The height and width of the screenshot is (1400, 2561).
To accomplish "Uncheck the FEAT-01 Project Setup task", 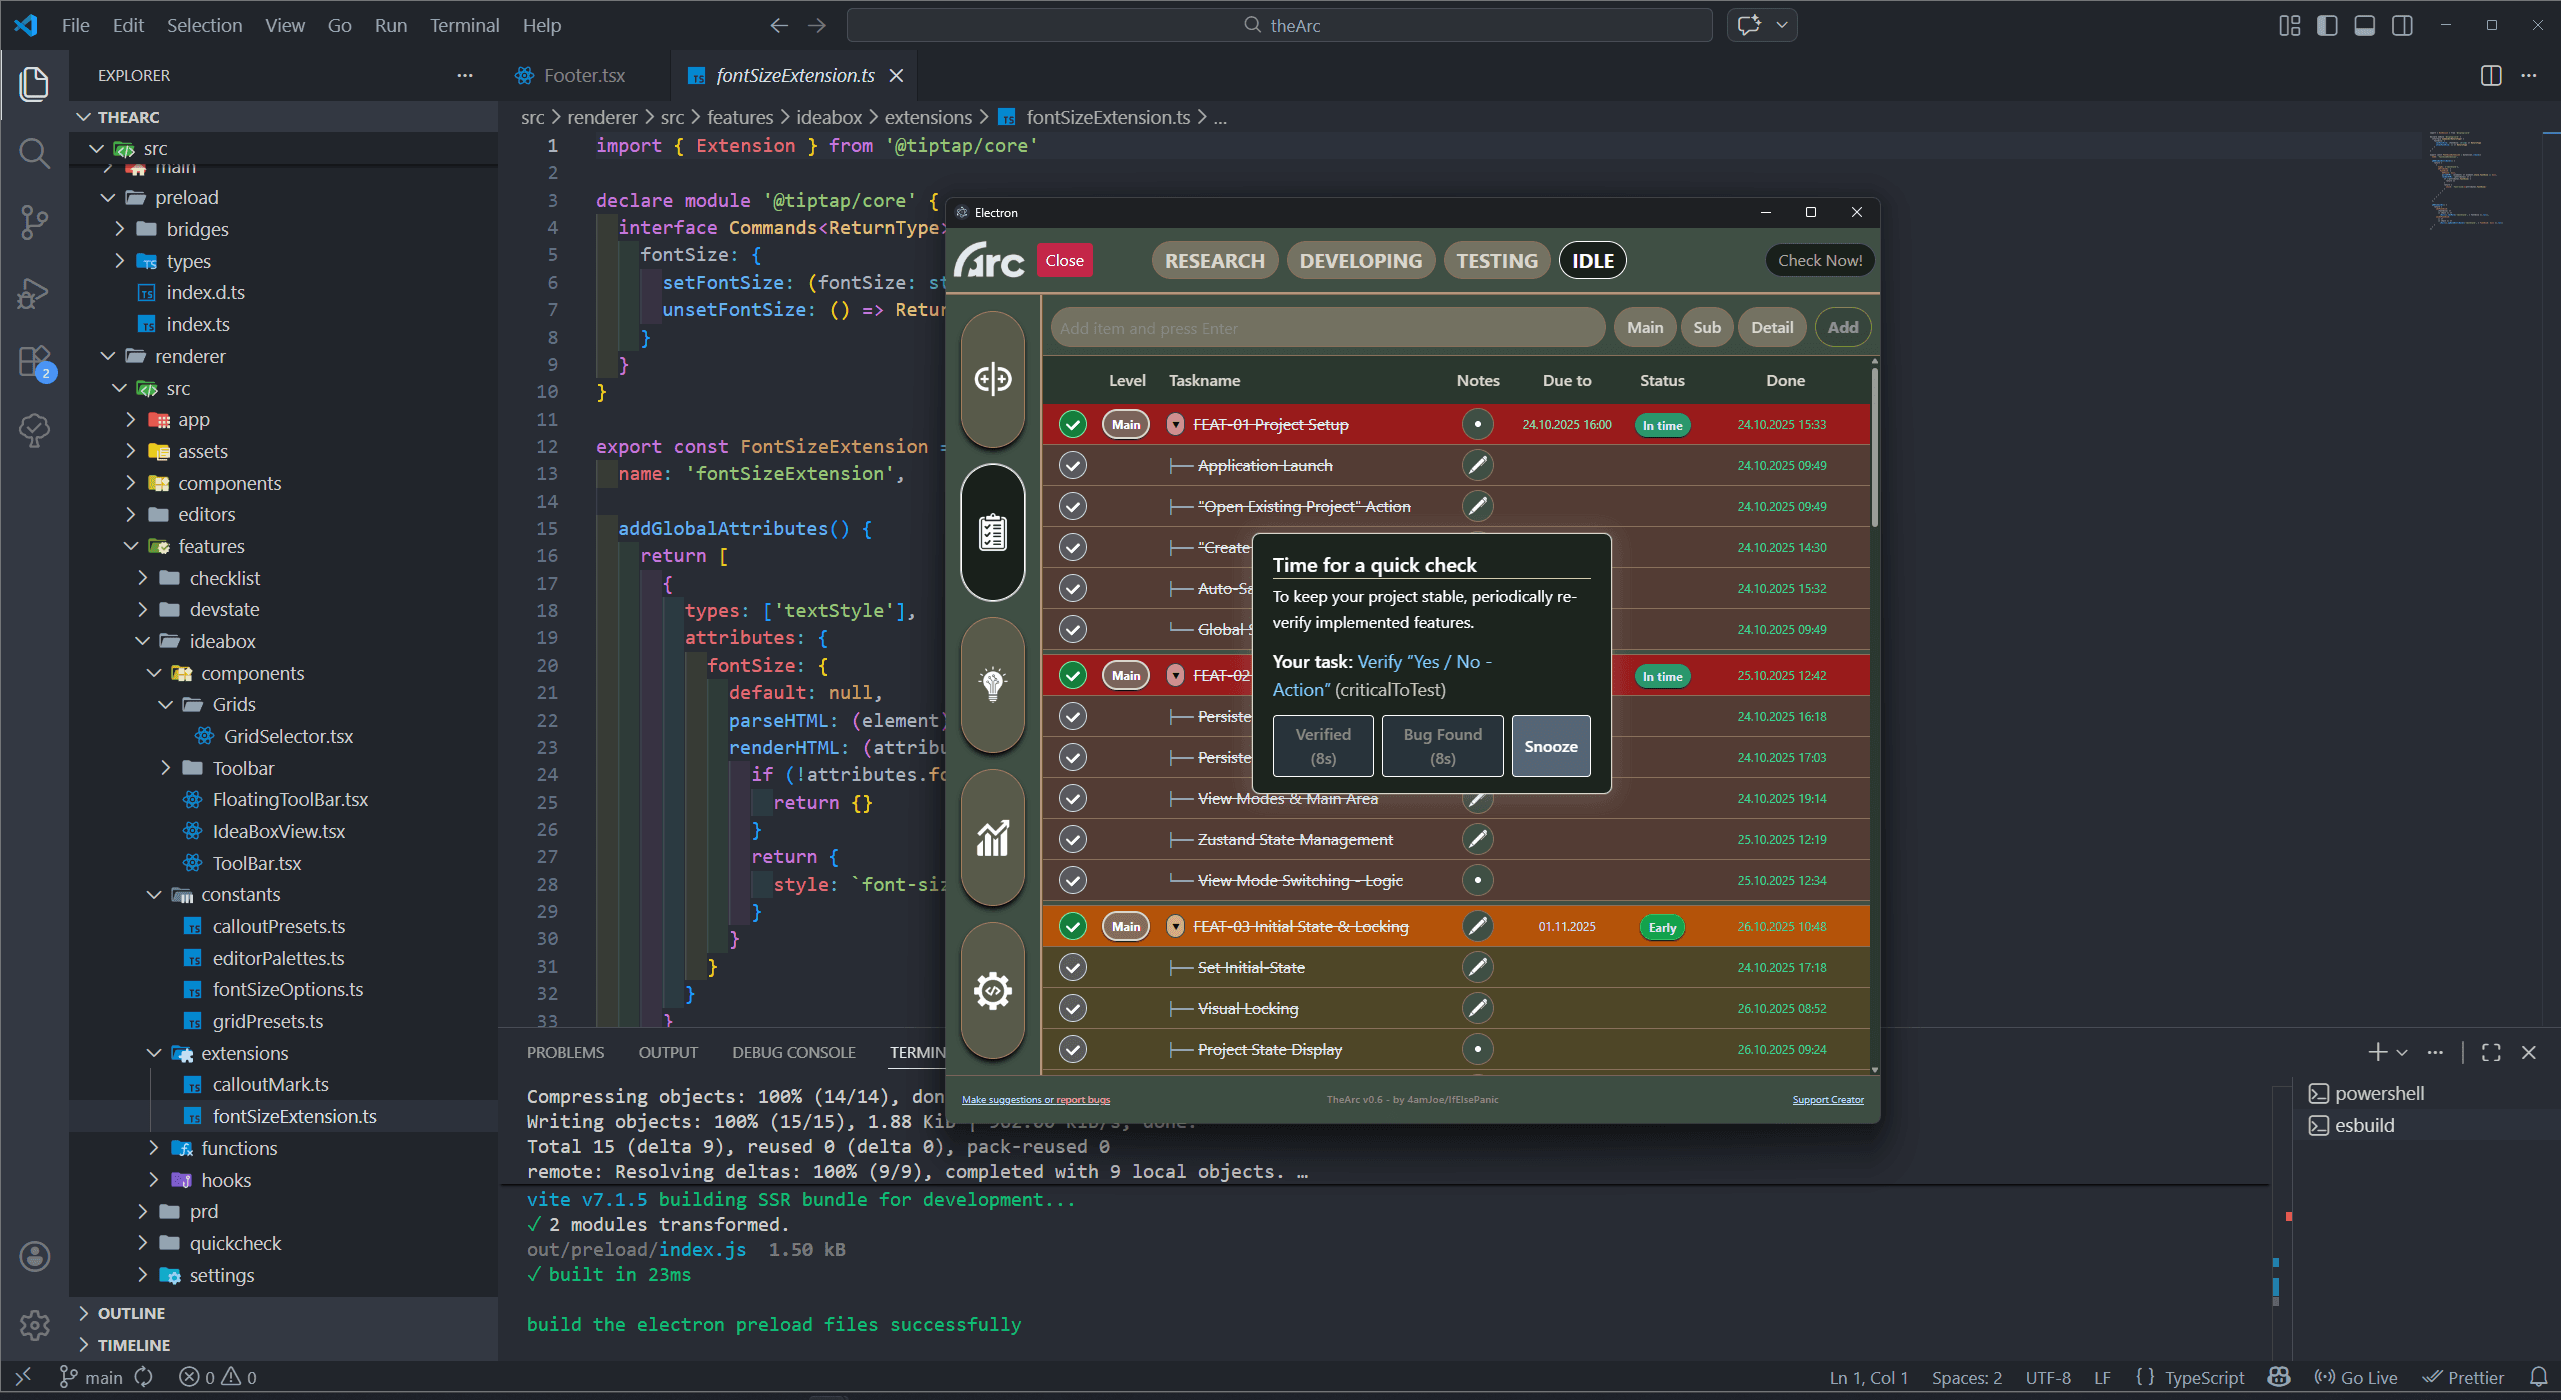I will click(x=1073, y=425).
